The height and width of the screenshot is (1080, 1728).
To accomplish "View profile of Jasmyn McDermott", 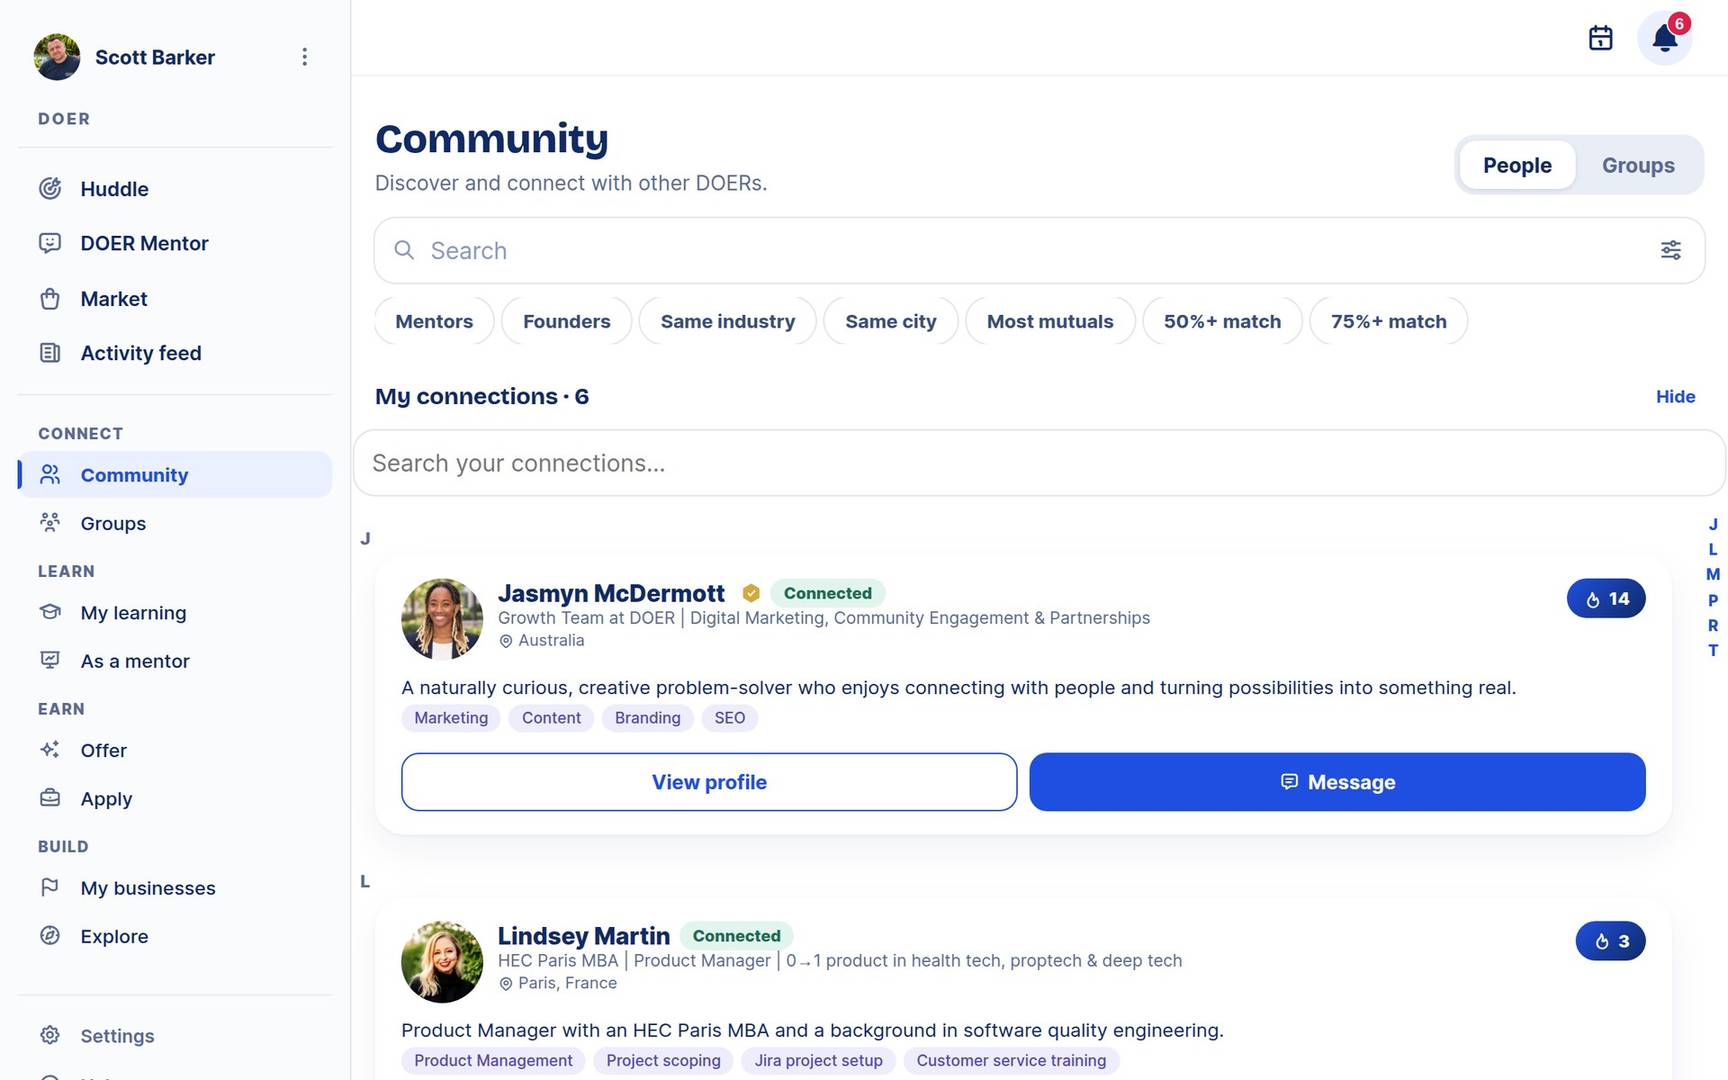I will point(709,782).
